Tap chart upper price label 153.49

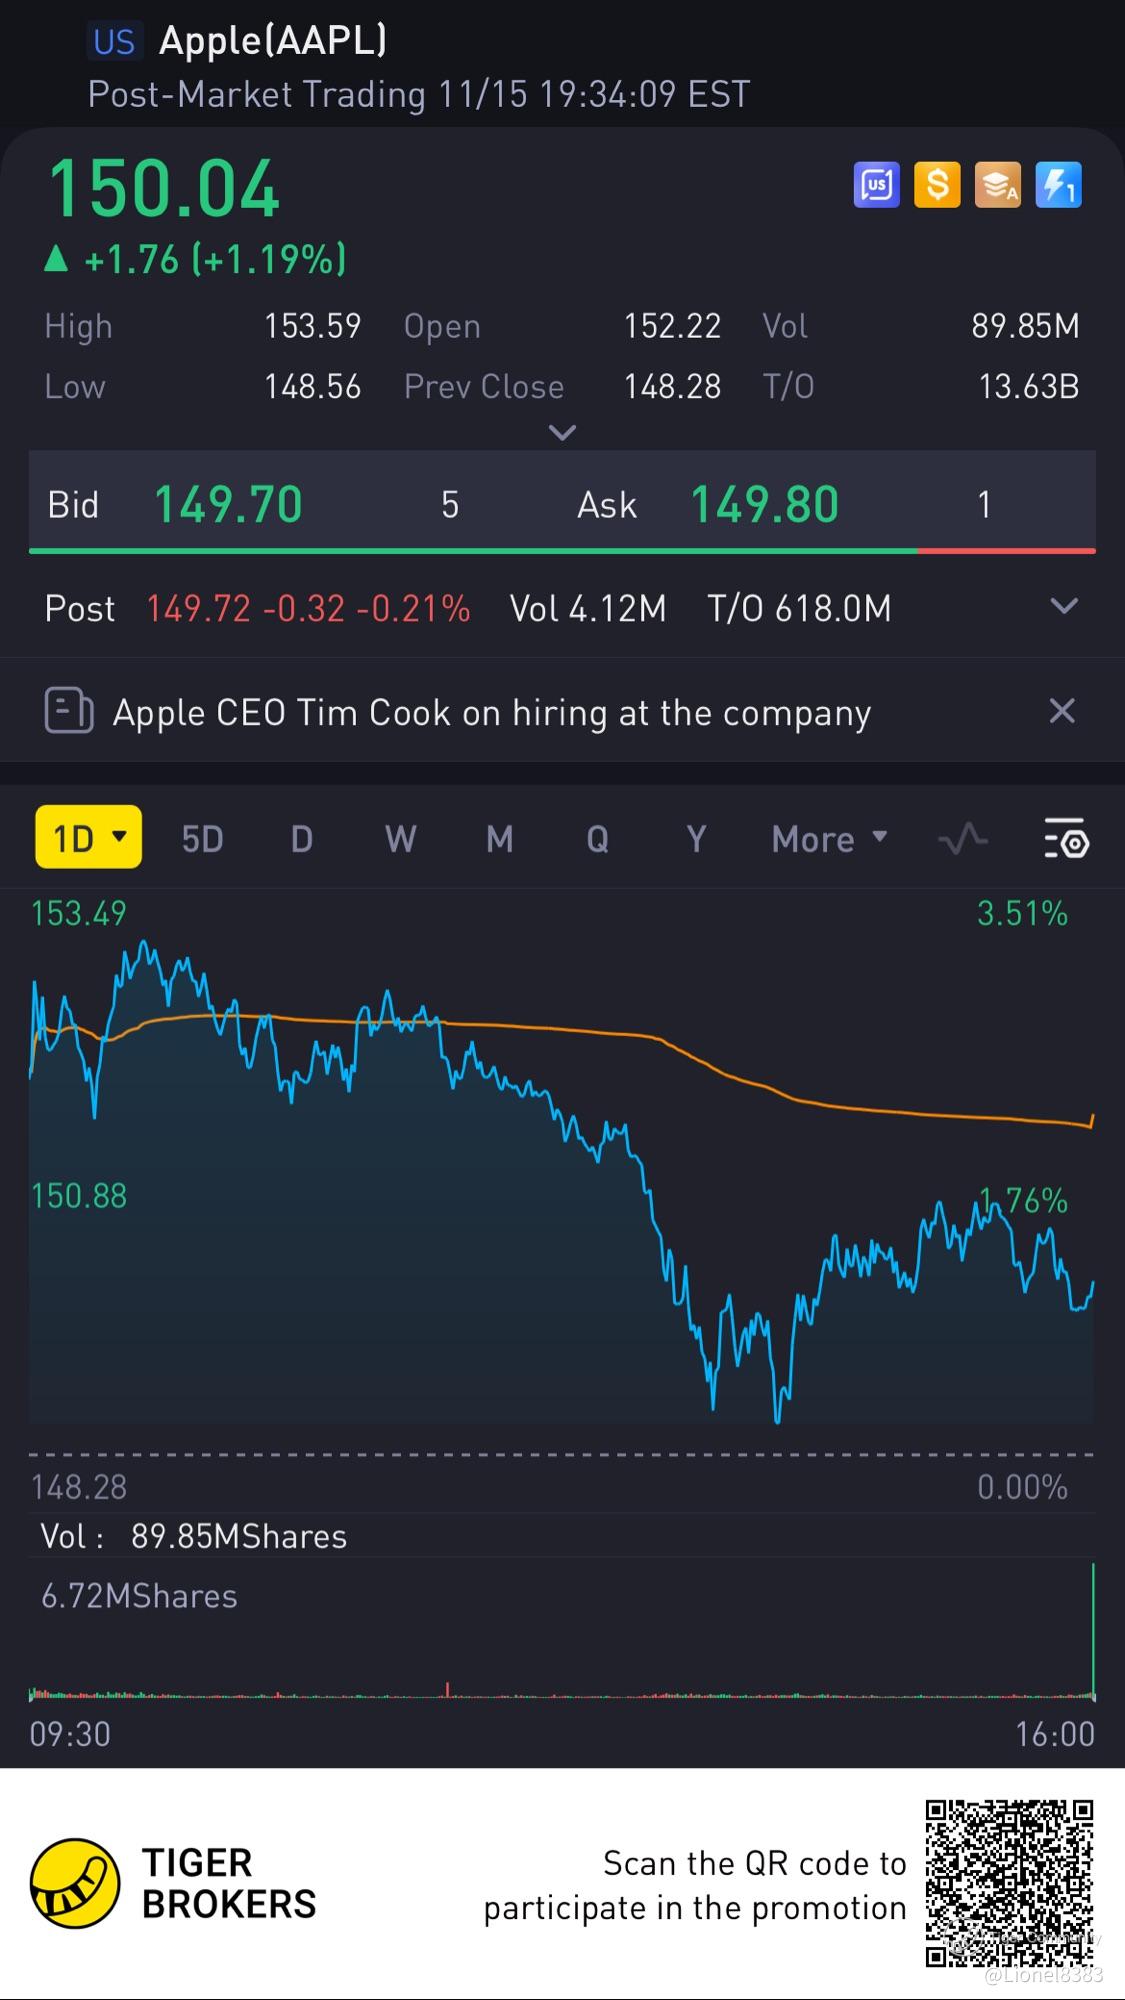[x=79, y=914]
